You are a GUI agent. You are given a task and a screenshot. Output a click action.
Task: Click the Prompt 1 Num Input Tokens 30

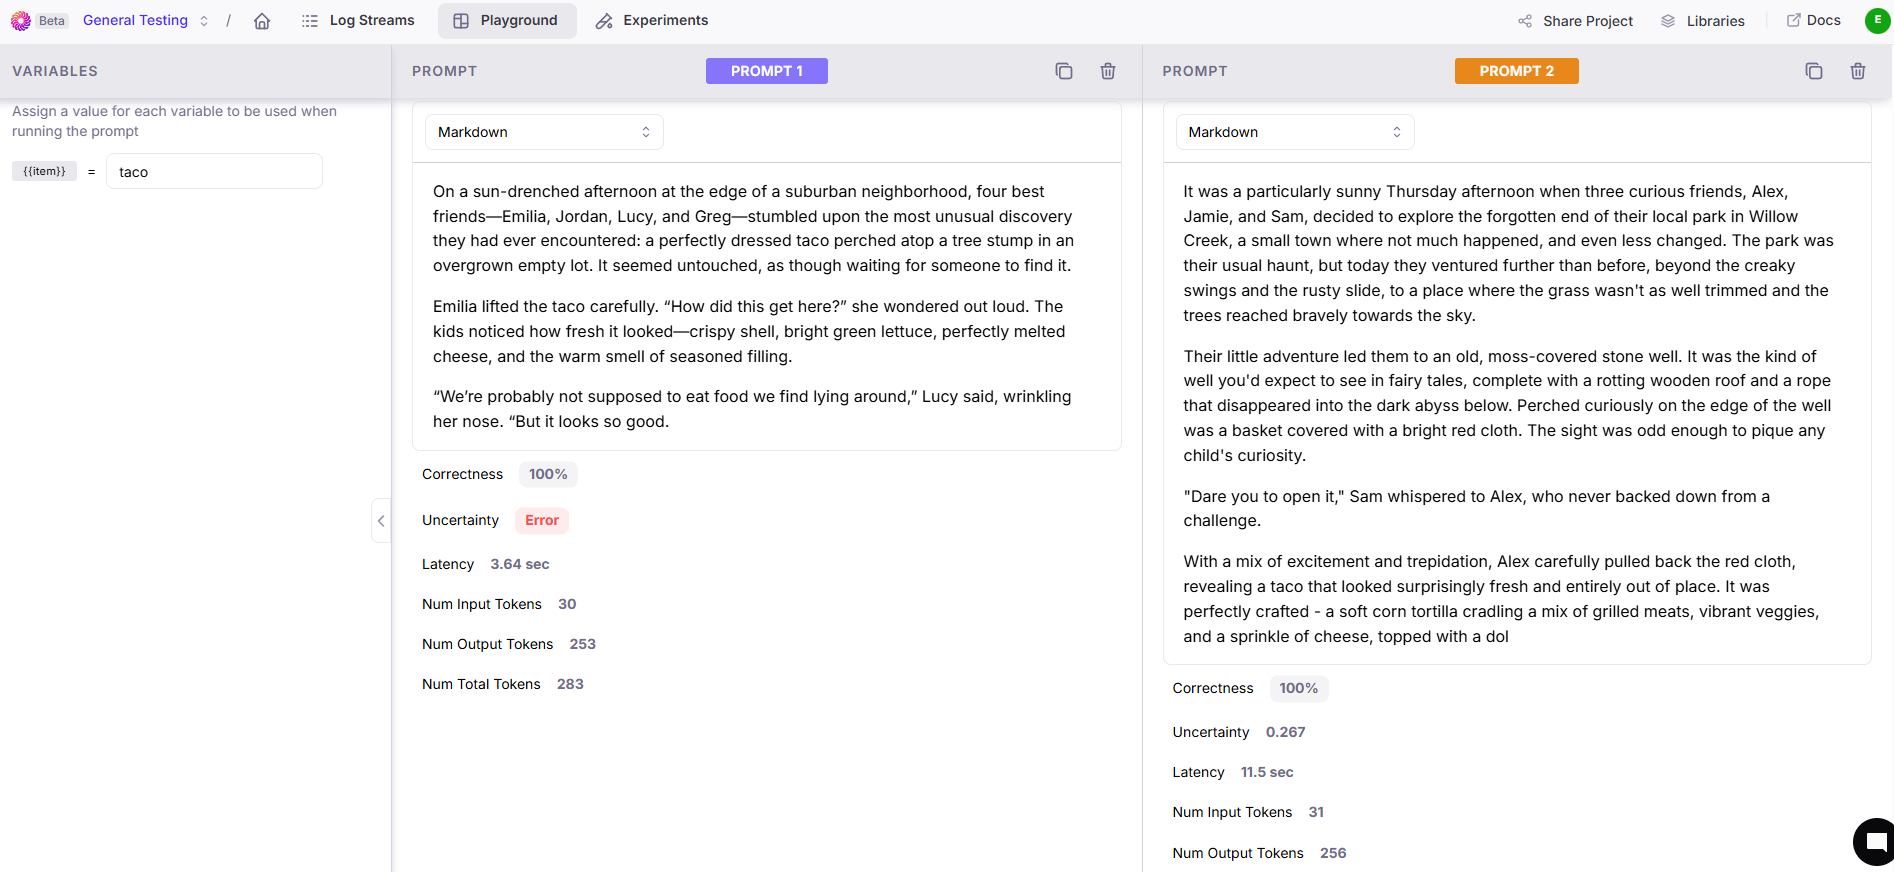point(567,604)
